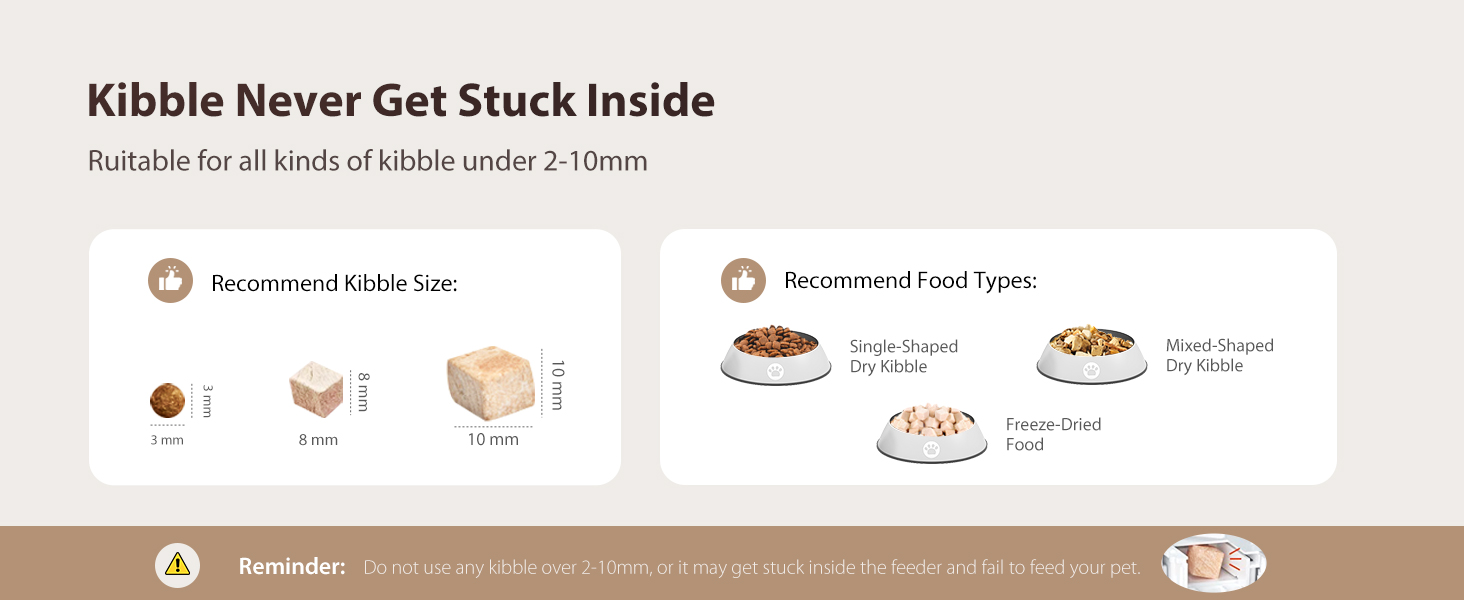Click the Freeze-Dried Food text
The width and height of the screenshot is (1464, 600).
coord(1054,434)
